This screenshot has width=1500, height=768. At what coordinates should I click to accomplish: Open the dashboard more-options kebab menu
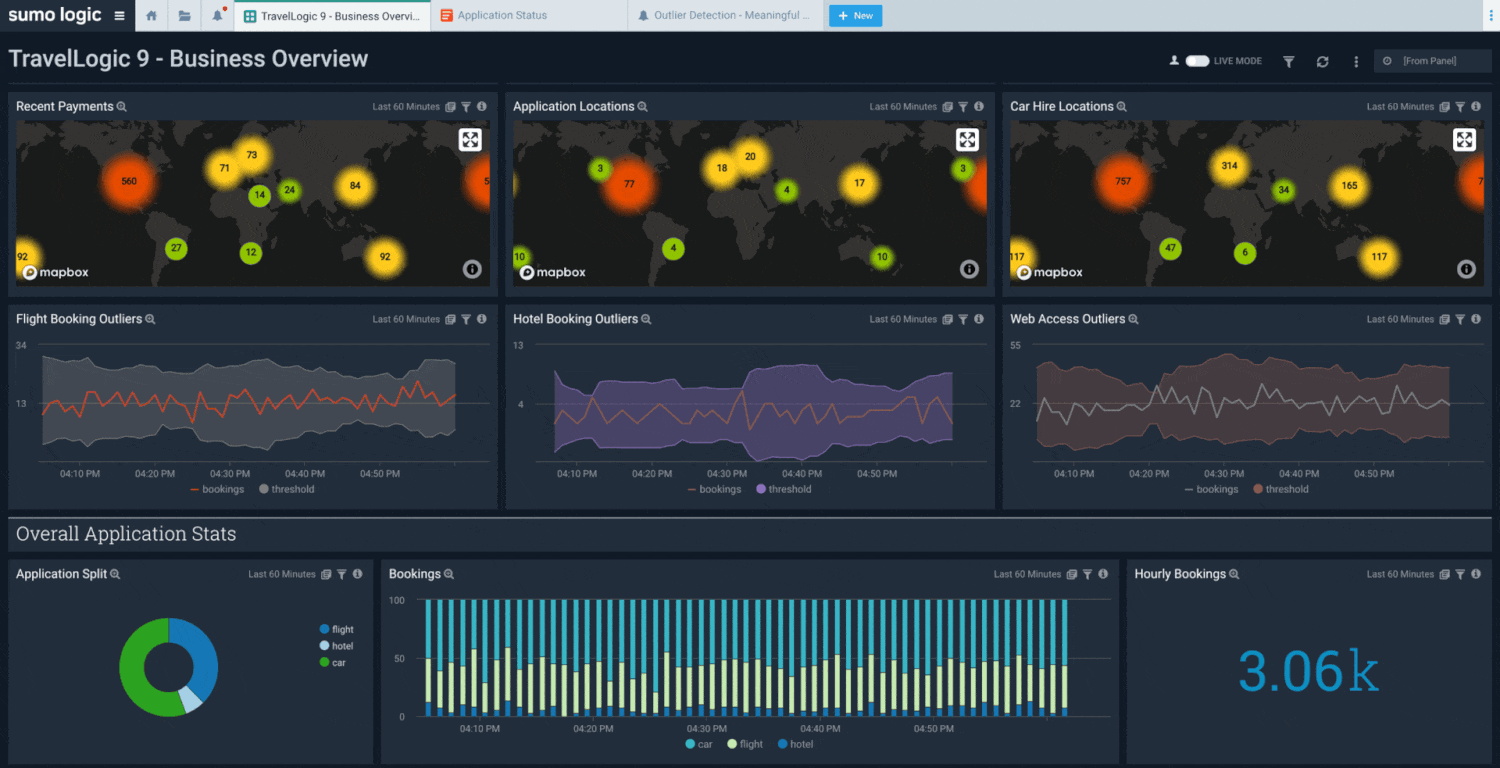click(1356, 61)
